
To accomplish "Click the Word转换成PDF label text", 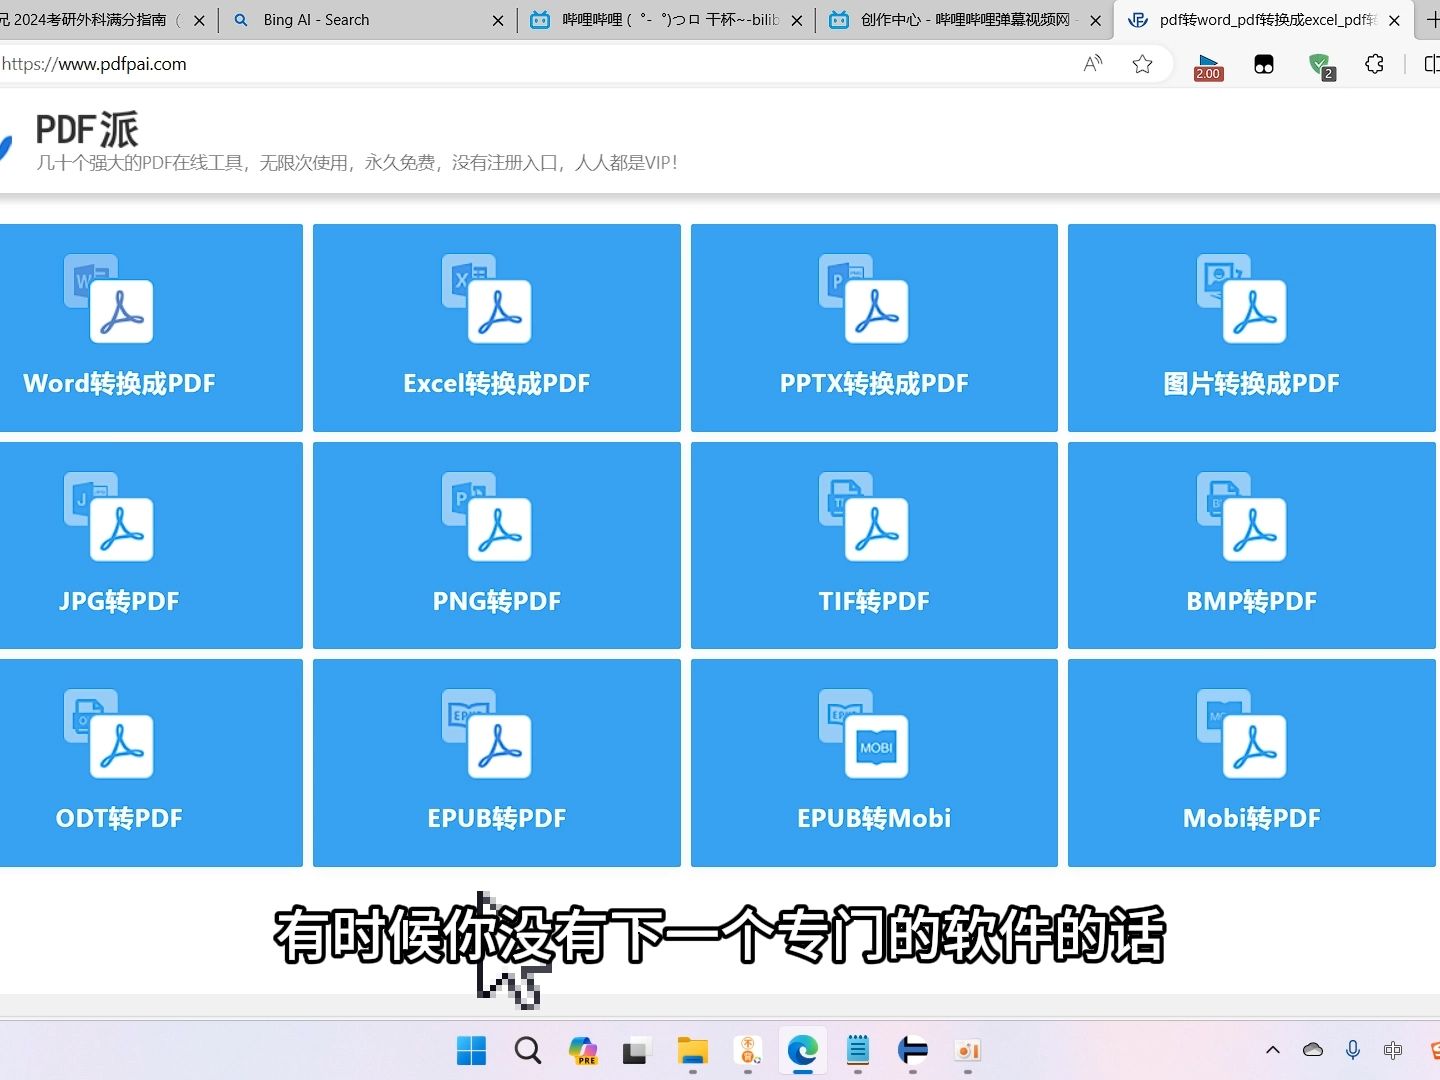I will coord(119,384).
